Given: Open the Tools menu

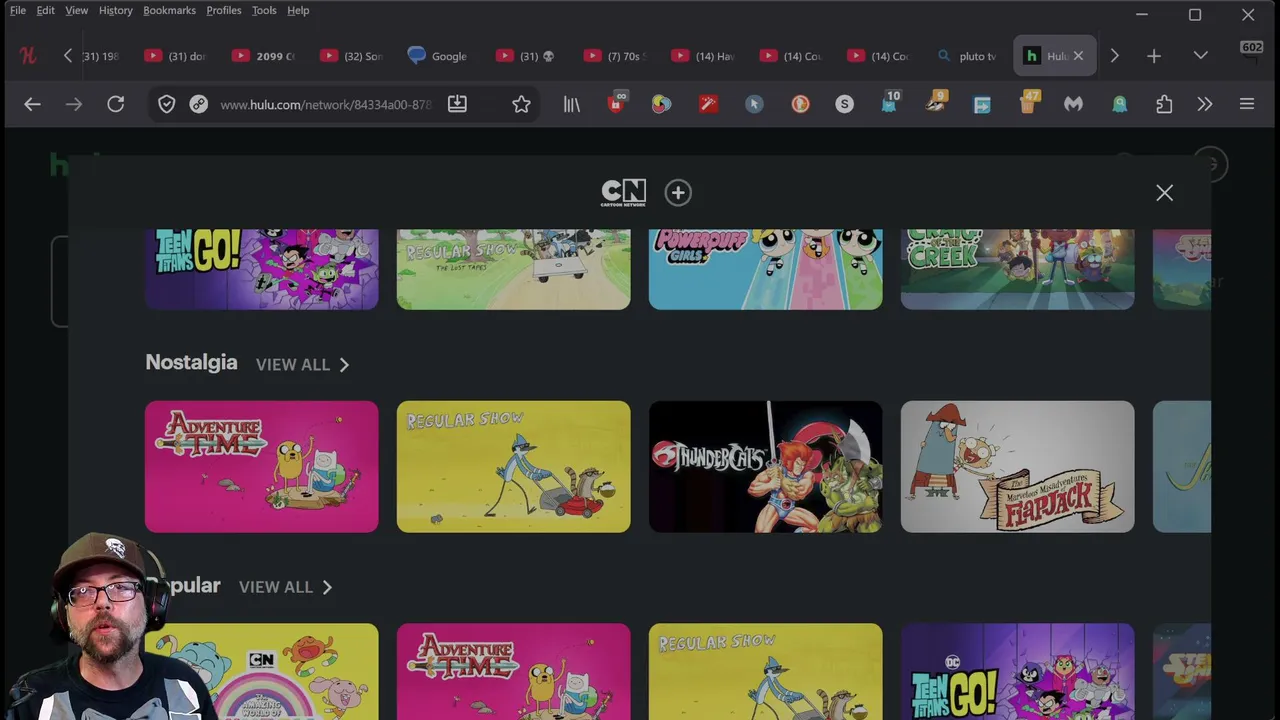Looking at the screenshot, I should click(264, 10).
